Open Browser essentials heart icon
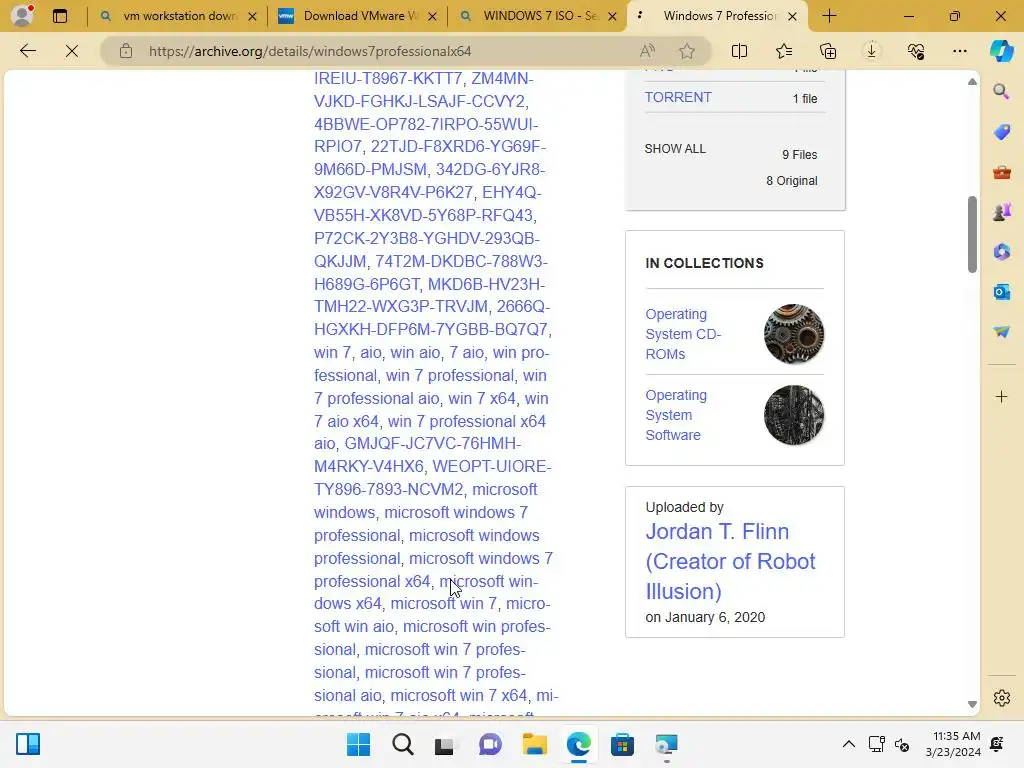1024x768 pixels. tap(916, 51)
